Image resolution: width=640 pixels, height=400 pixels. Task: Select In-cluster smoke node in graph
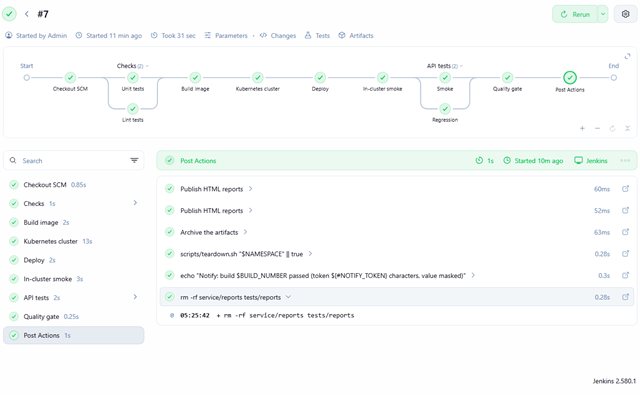tap(382, 77)
